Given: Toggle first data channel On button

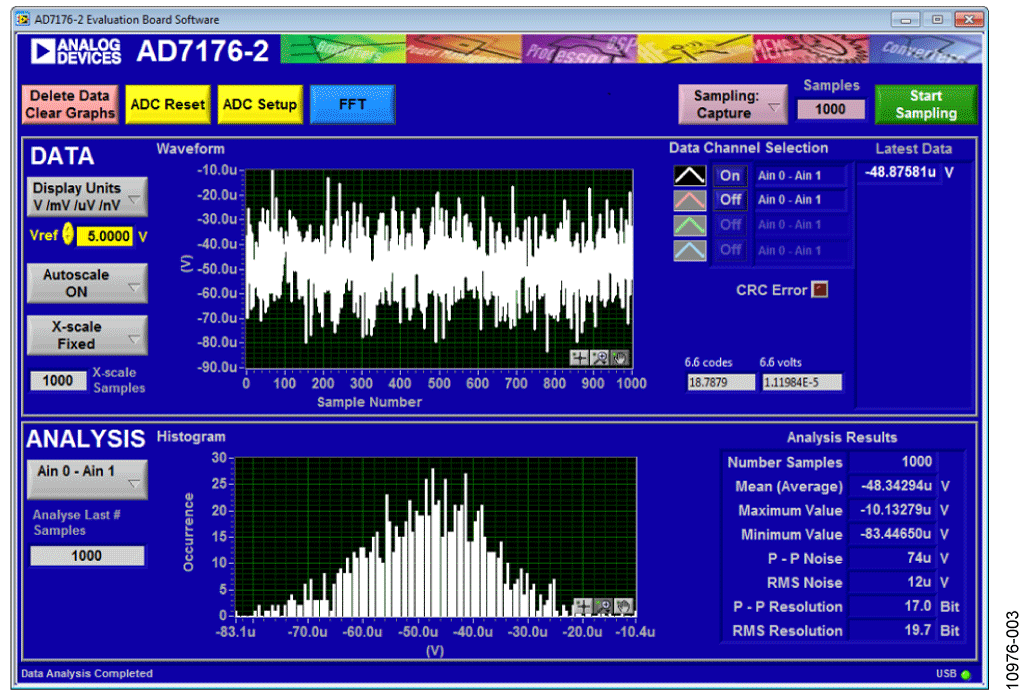Looking at the screenshot, I should coord(729,175).
